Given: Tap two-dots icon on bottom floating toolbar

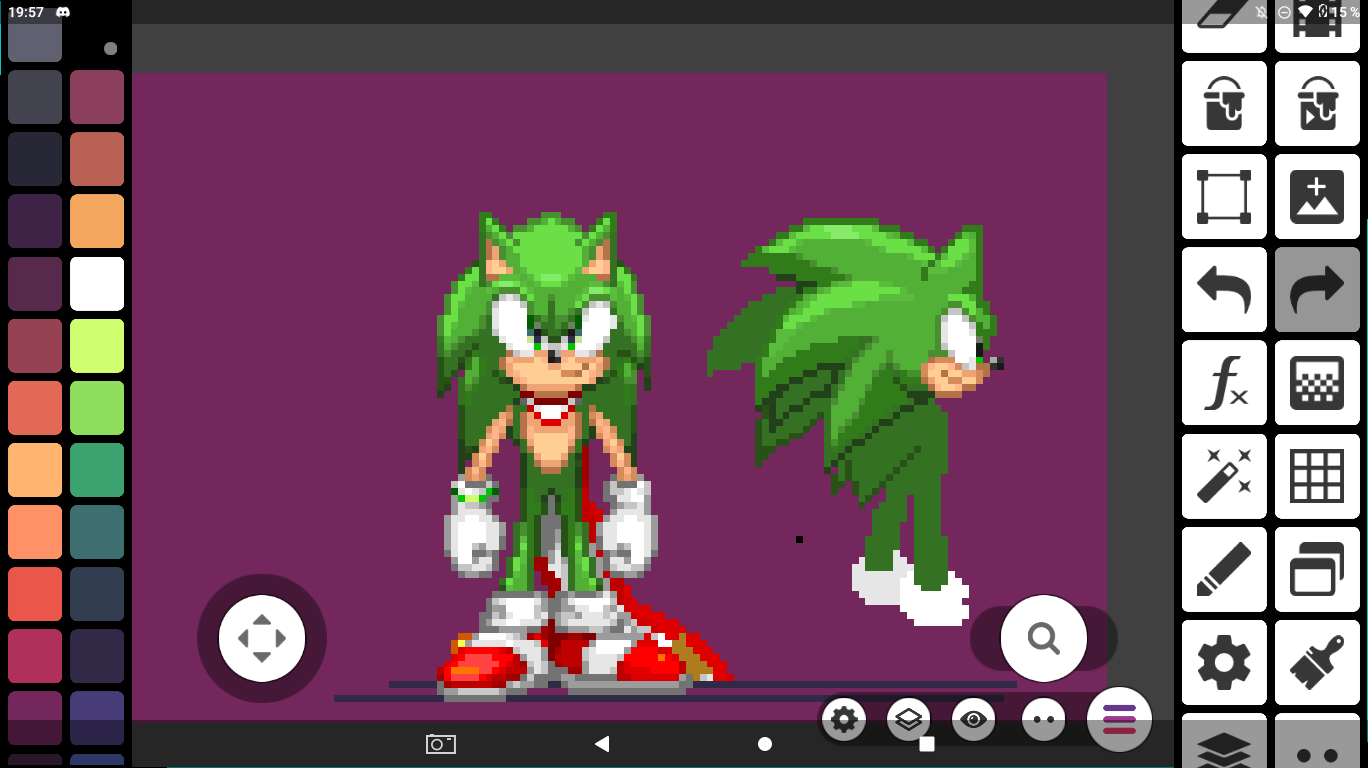Looking at the screenshot, I should 1043,719.
